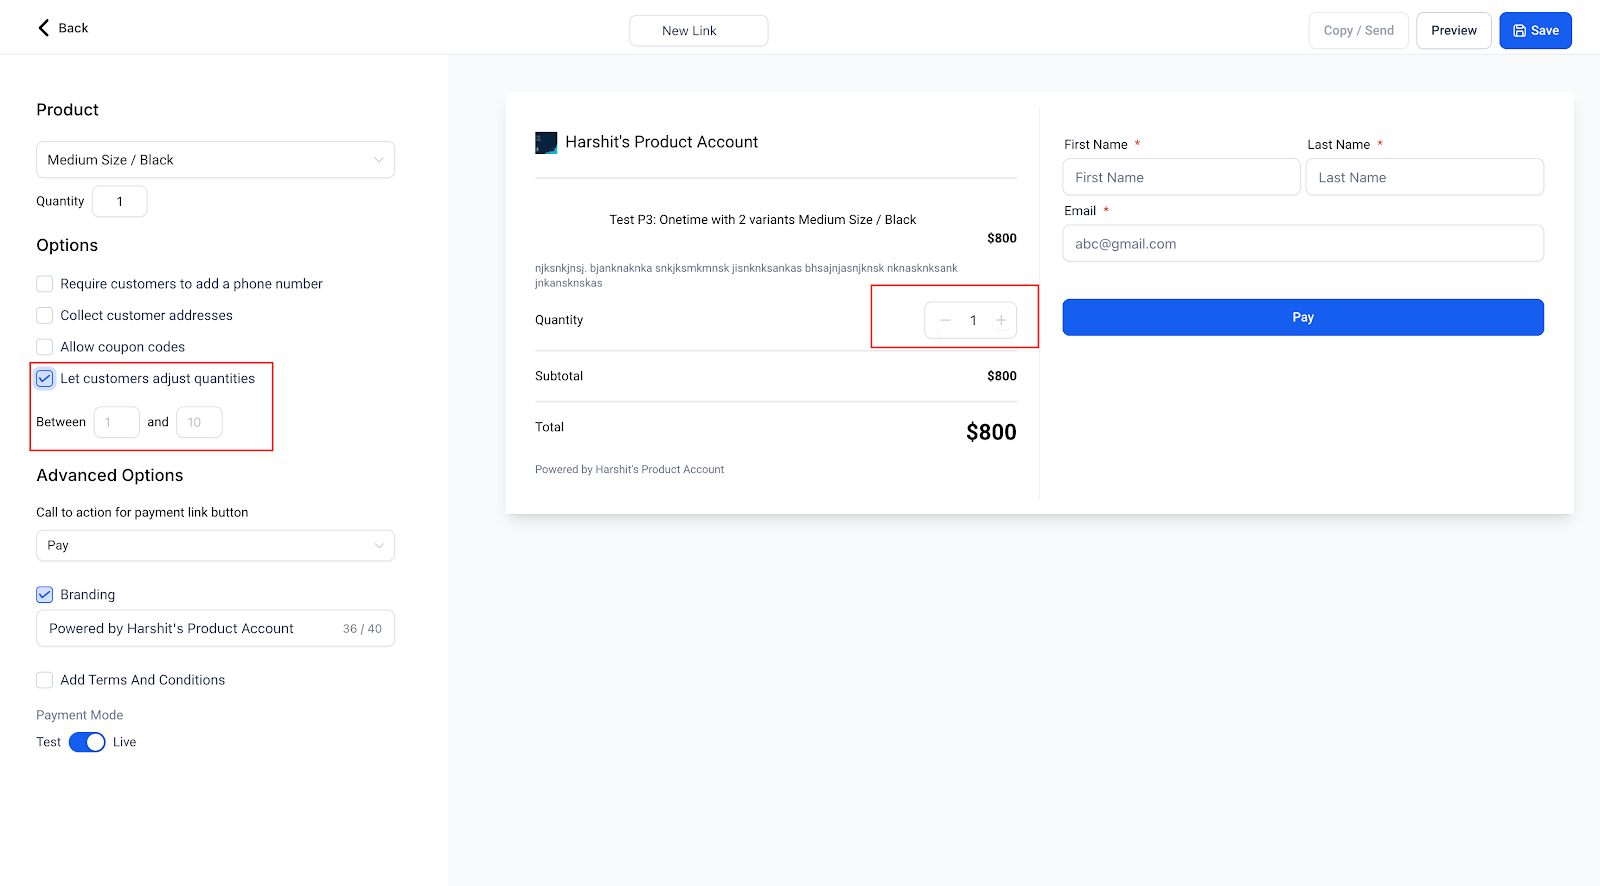Screen dimensions: 1600x886
Task: Focus the Email input field
Action: coord(1303,243)
